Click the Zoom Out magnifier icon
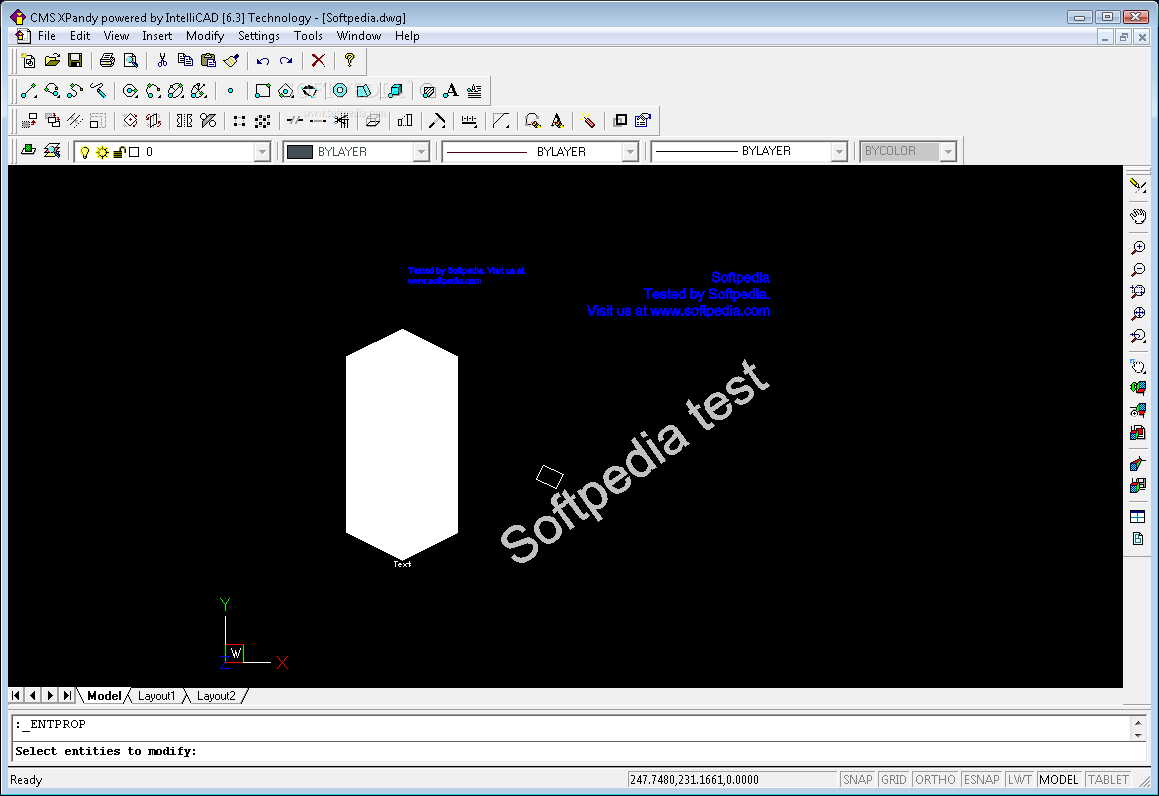Screen dimensions: 1159x796 tap(1138, 270)
